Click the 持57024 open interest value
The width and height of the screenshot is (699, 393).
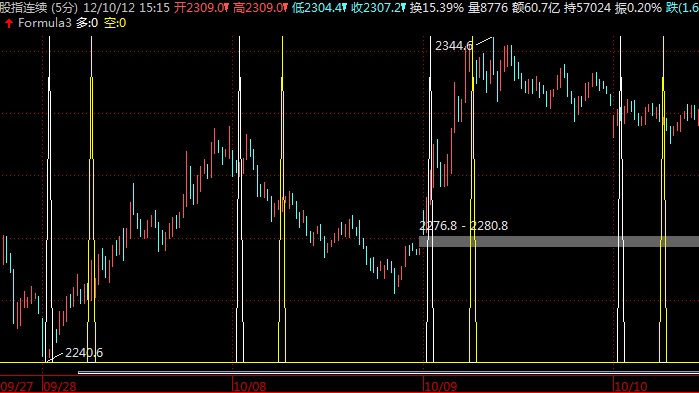click(587, 8)
